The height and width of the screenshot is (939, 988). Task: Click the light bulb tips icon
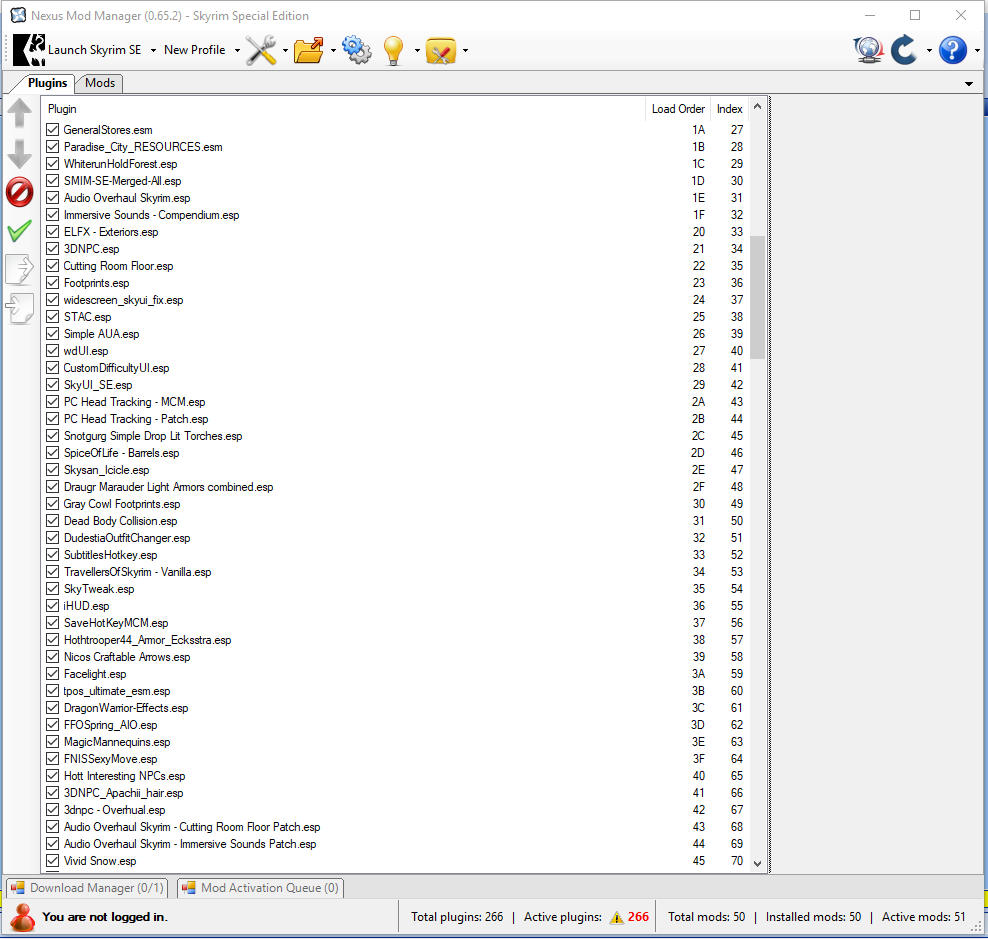(394, 50)
